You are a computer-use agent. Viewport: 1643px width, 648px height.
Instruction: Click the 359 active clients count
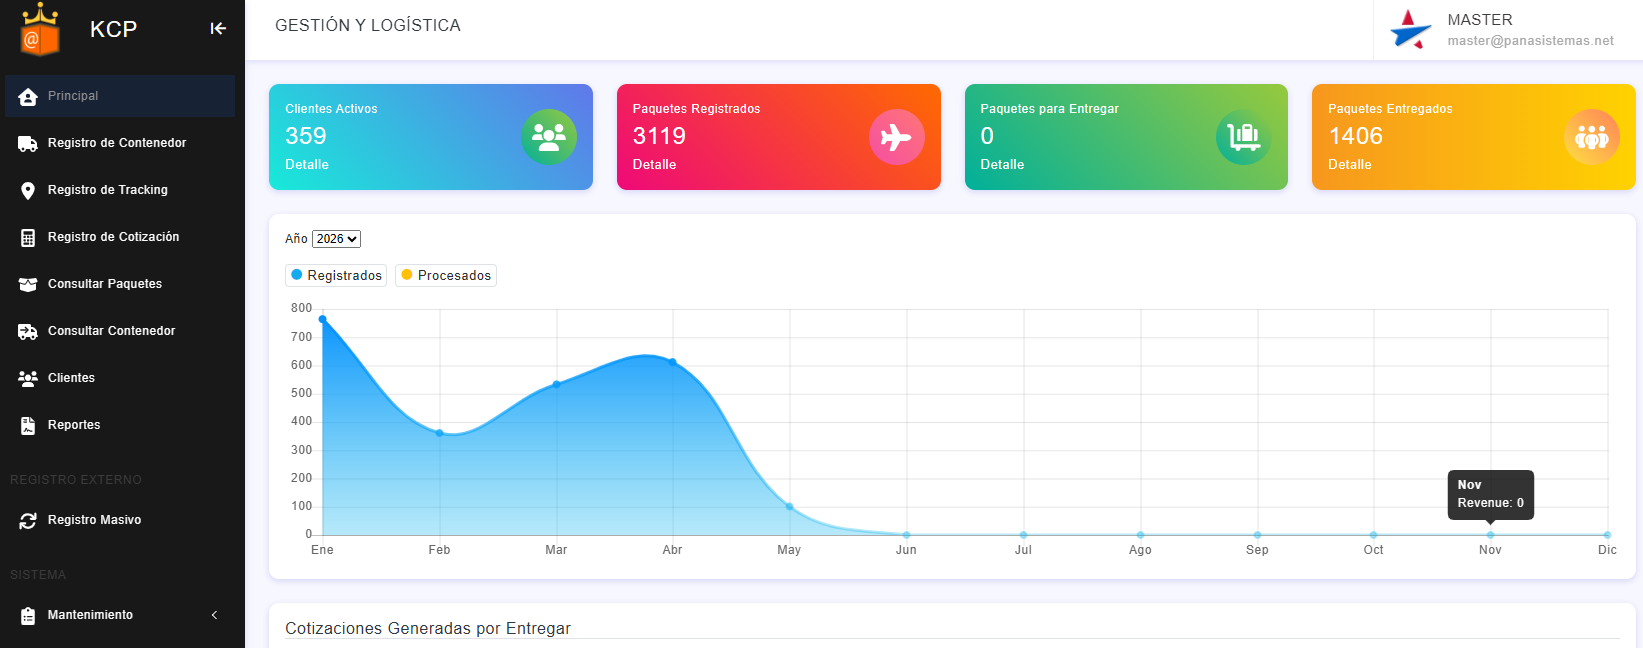tap(306, 136)
